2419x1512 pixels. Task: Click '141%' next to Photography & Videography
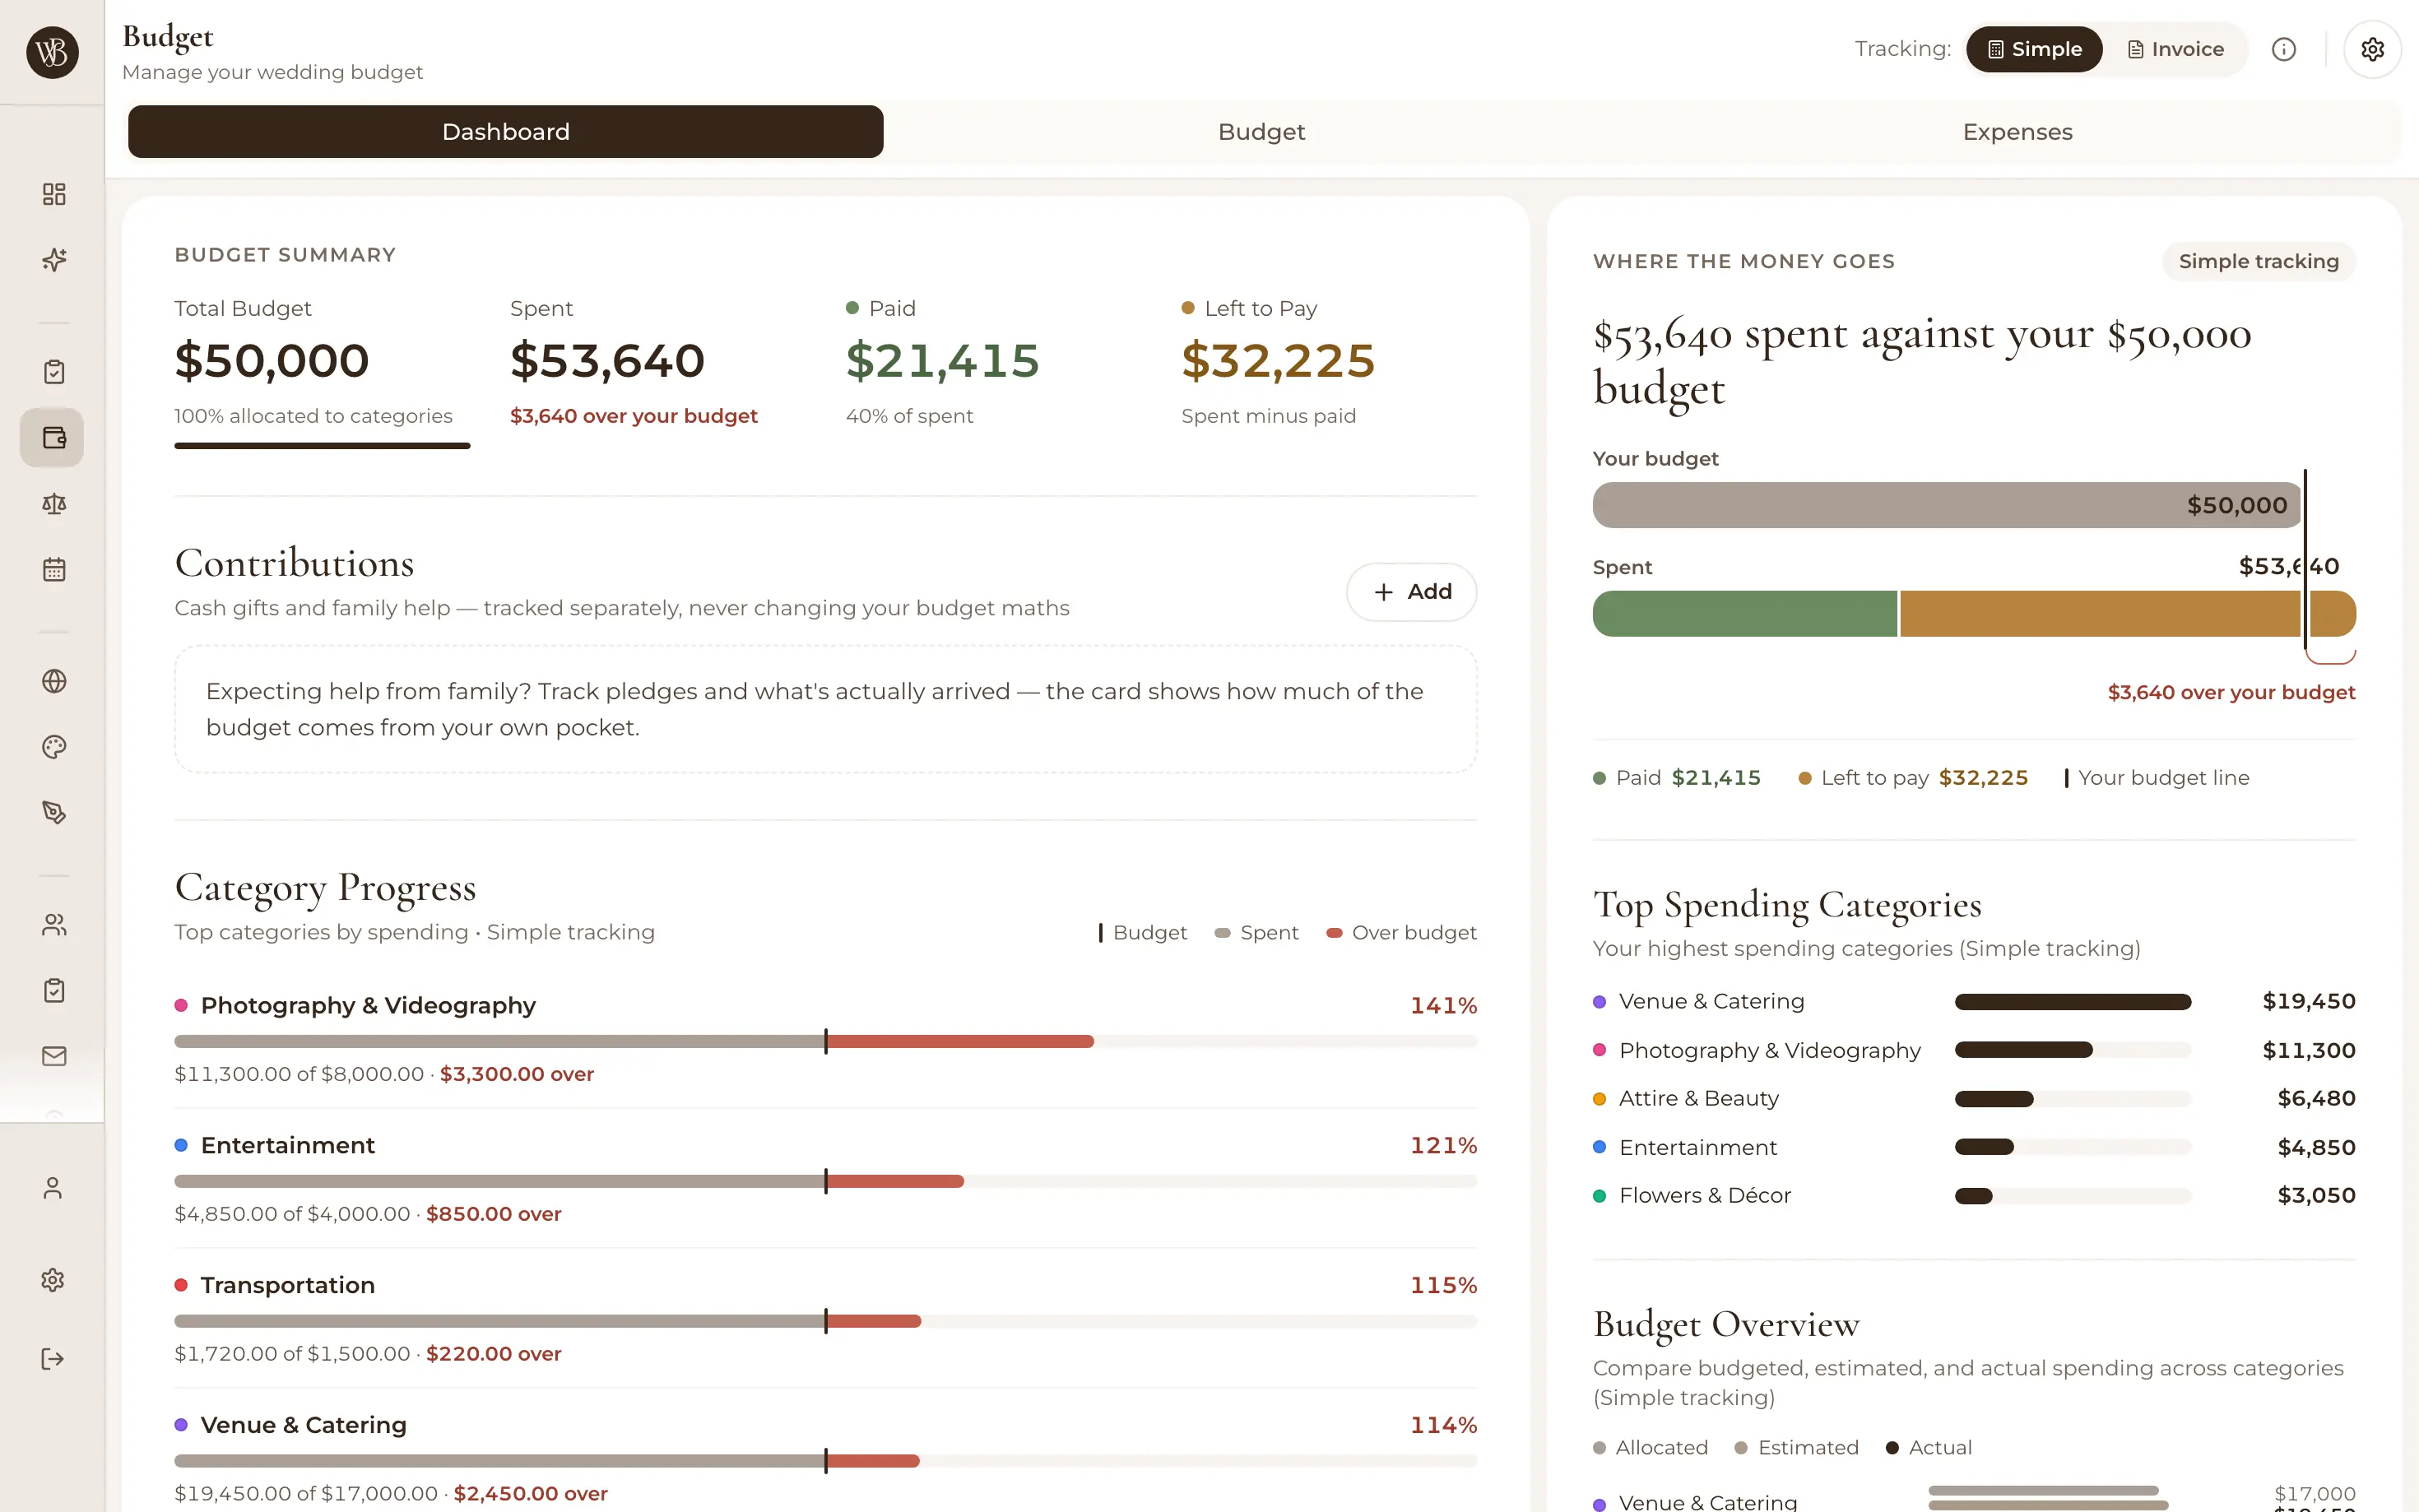tap(1443, 1006)
